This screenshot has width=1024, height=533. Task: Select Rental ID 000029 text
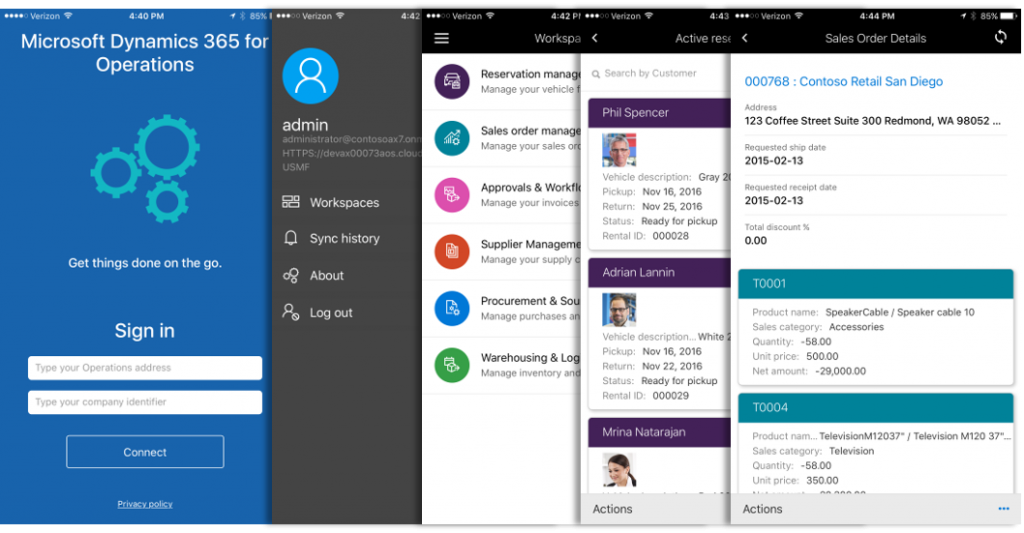tap(671, 396)
